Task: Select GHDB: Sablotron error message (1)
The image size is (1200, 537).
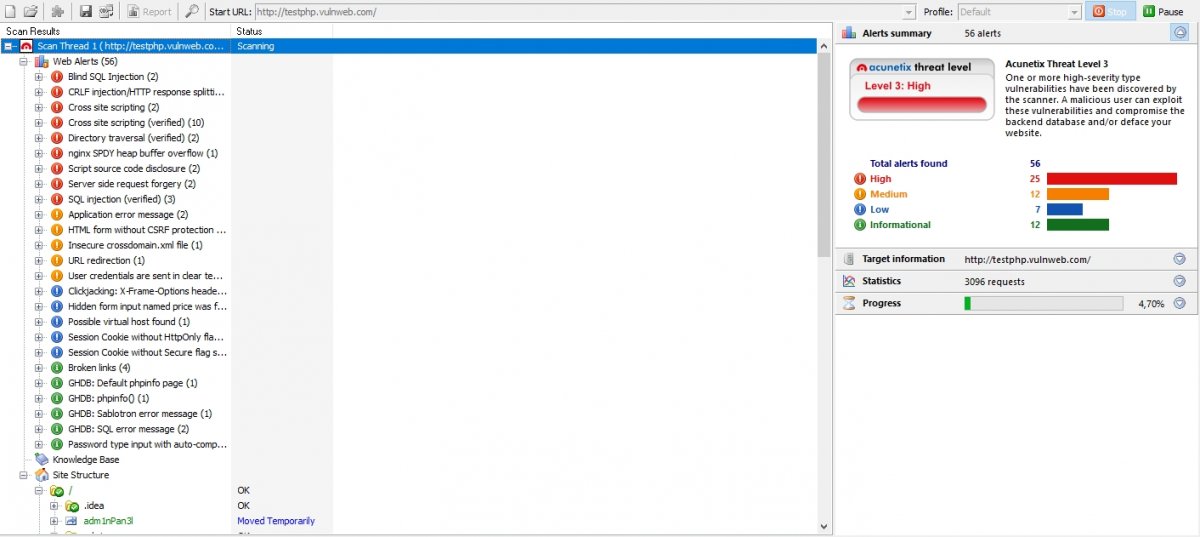Action: pyautogui.click(x=140, y=414)
